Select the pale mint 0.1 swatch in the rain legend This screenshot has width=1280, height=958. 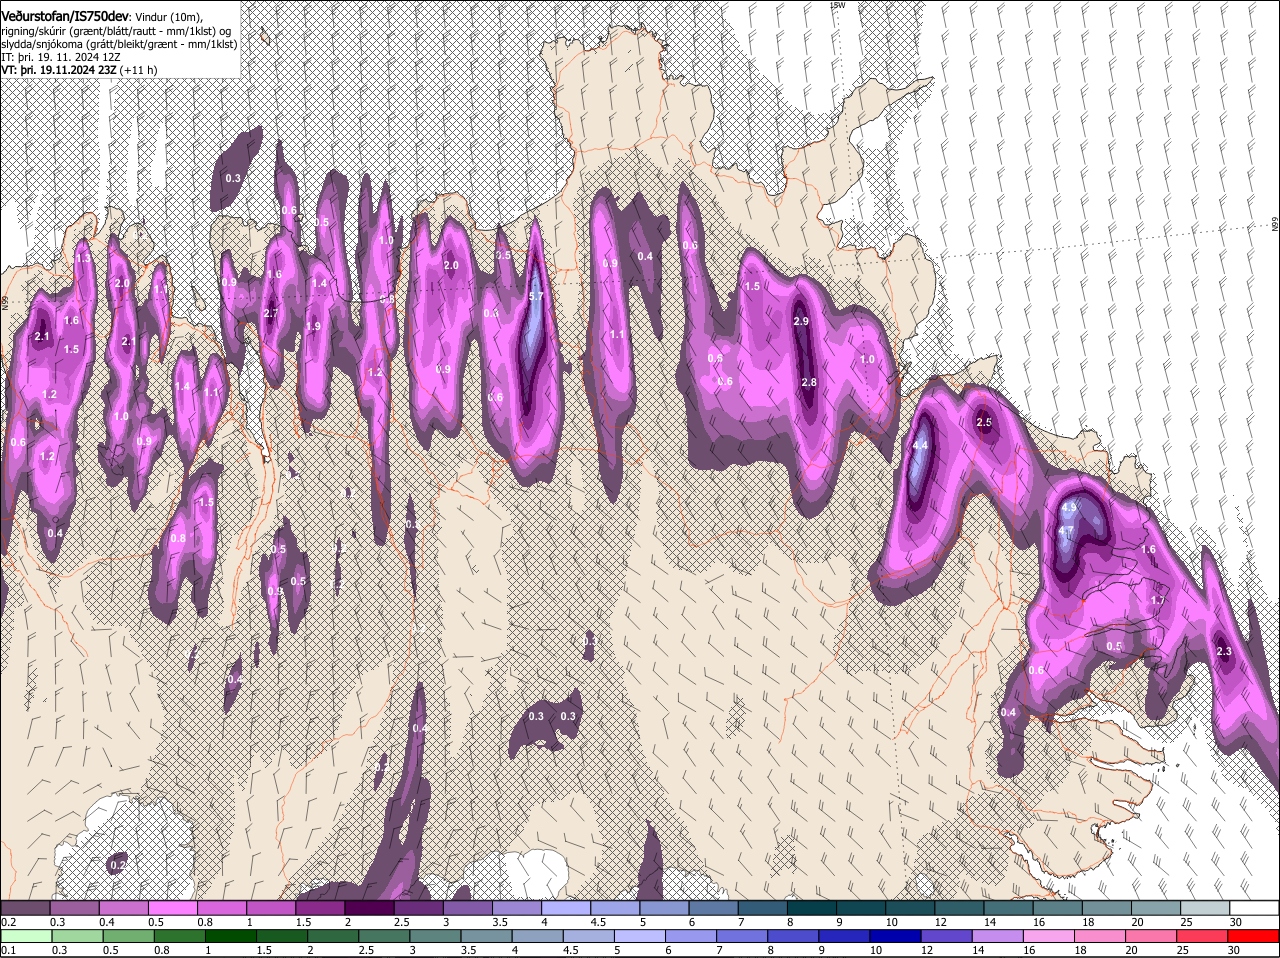[x=25, y=936]
